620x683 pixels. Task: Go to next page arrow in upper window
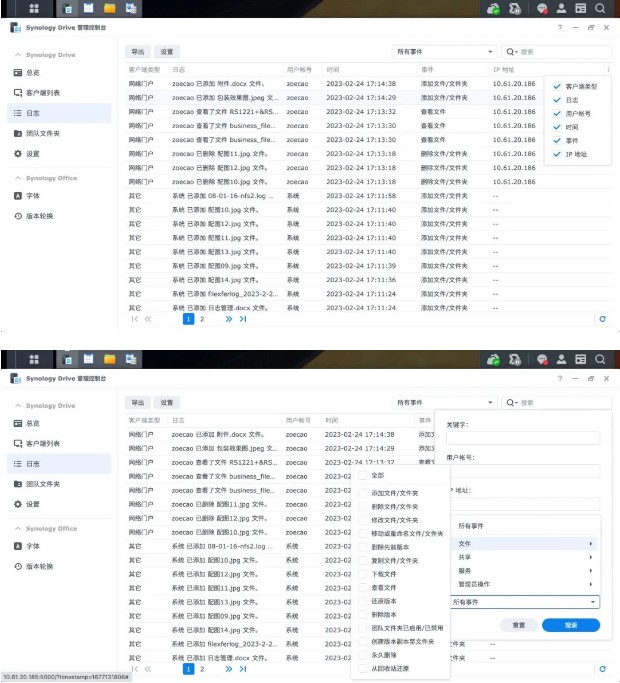pos(229,319)
